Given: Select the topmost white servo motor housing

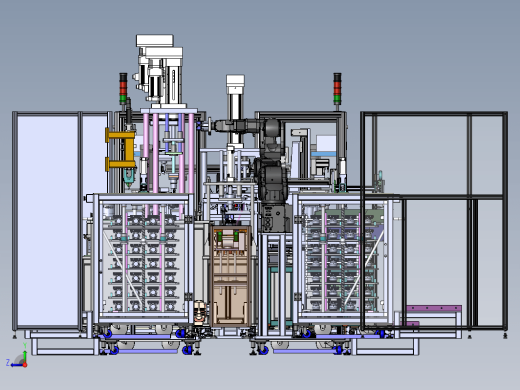Looking at the screenshot, I should point(155,41).
